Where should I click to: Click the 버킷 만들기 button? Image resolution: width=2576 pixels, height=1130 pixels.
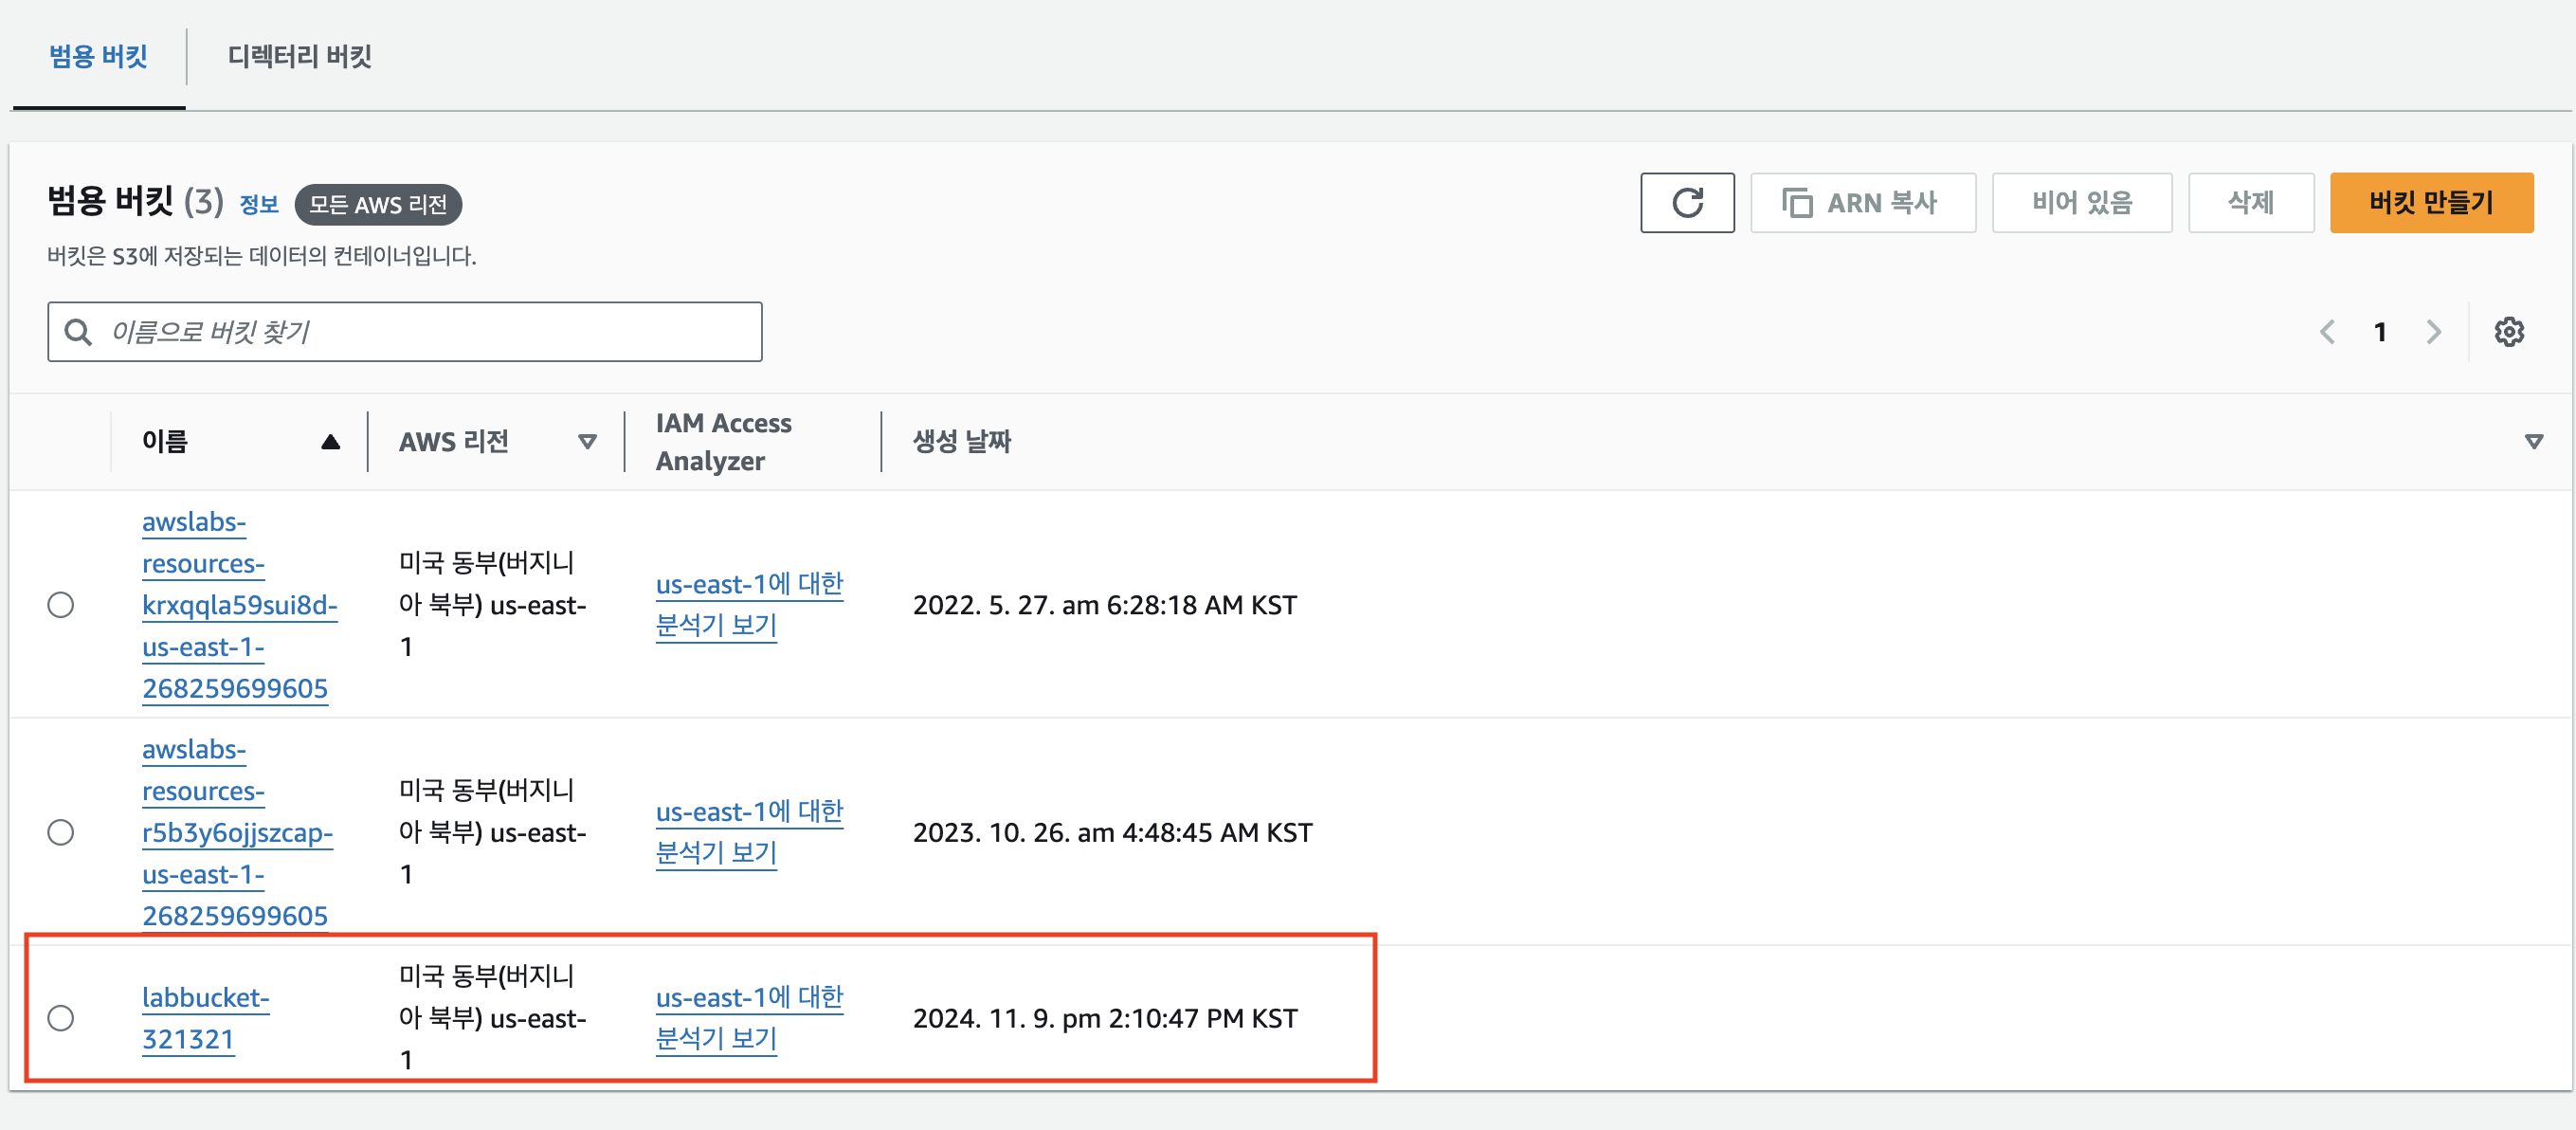2430,203
